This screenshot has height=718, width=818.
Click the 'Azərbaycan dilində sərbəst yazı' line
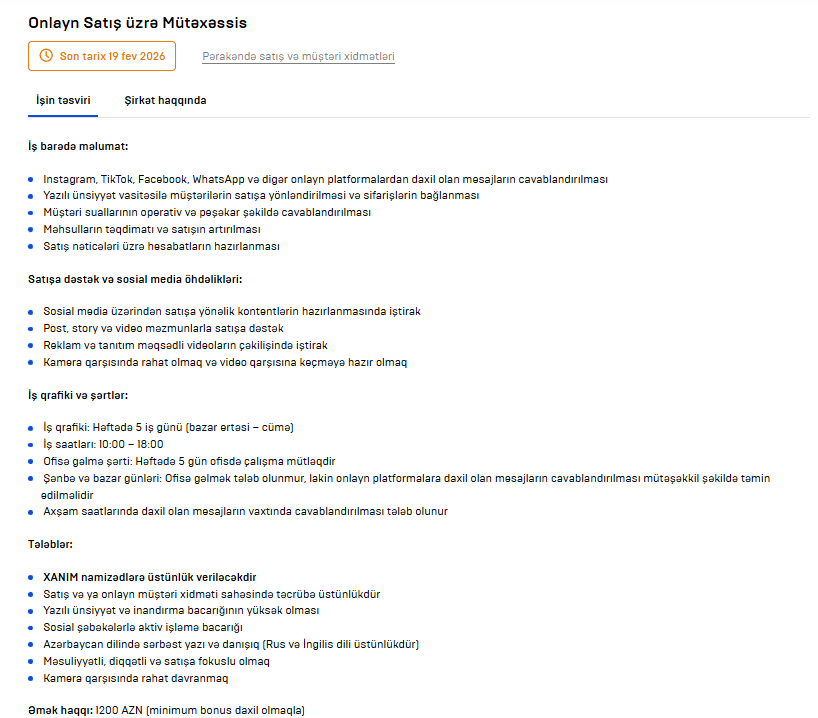(231, 644)
